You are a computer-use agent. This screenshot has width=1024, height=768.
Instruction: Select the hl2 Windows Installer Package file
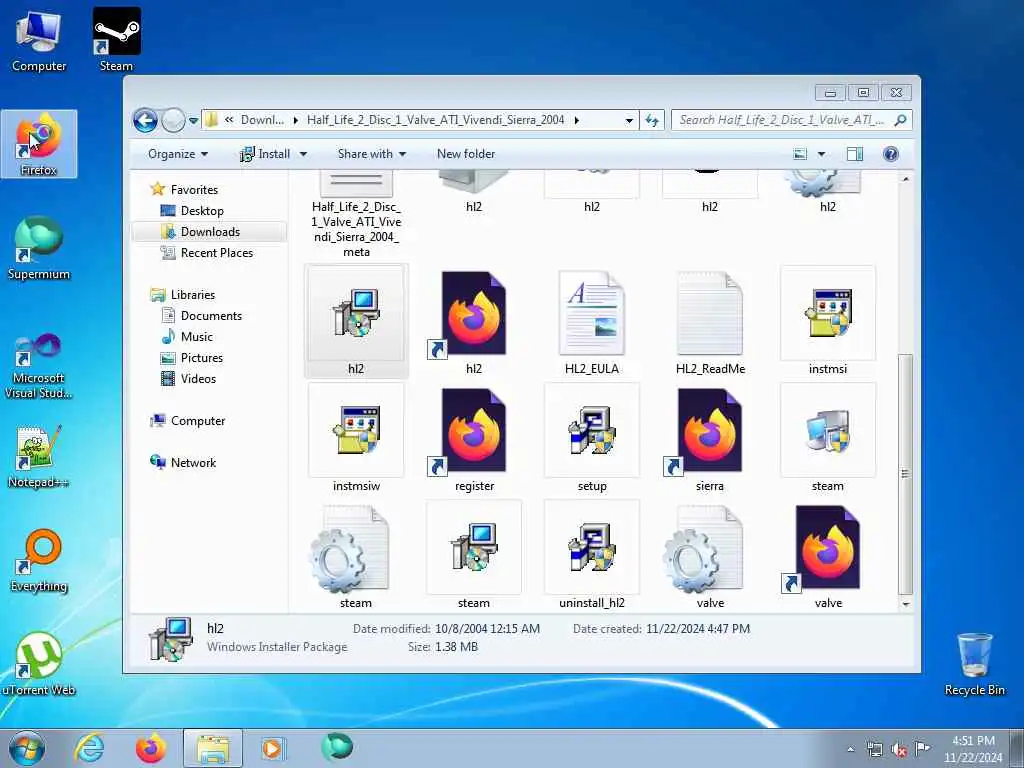point(356,321)
